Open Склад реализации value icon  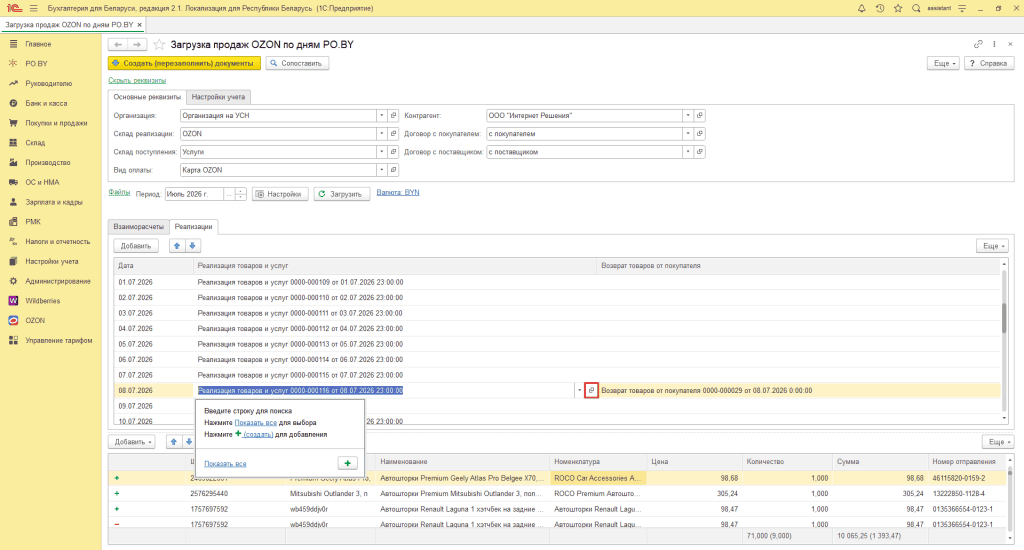point(393,134)
